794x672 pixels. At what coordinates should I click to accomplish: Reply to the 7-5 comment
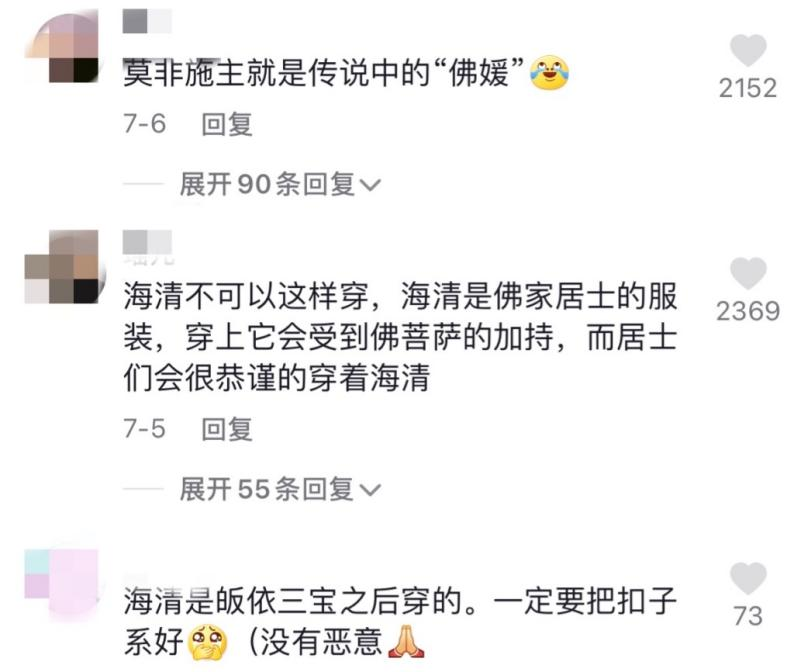point(227,429)
